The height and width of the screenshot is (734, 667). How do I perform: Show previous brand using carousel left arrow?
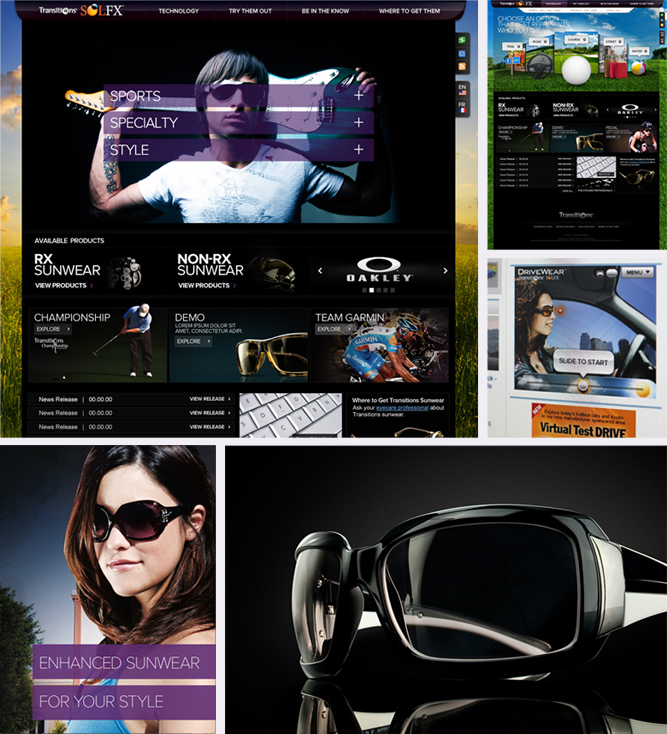coord(320,271)
